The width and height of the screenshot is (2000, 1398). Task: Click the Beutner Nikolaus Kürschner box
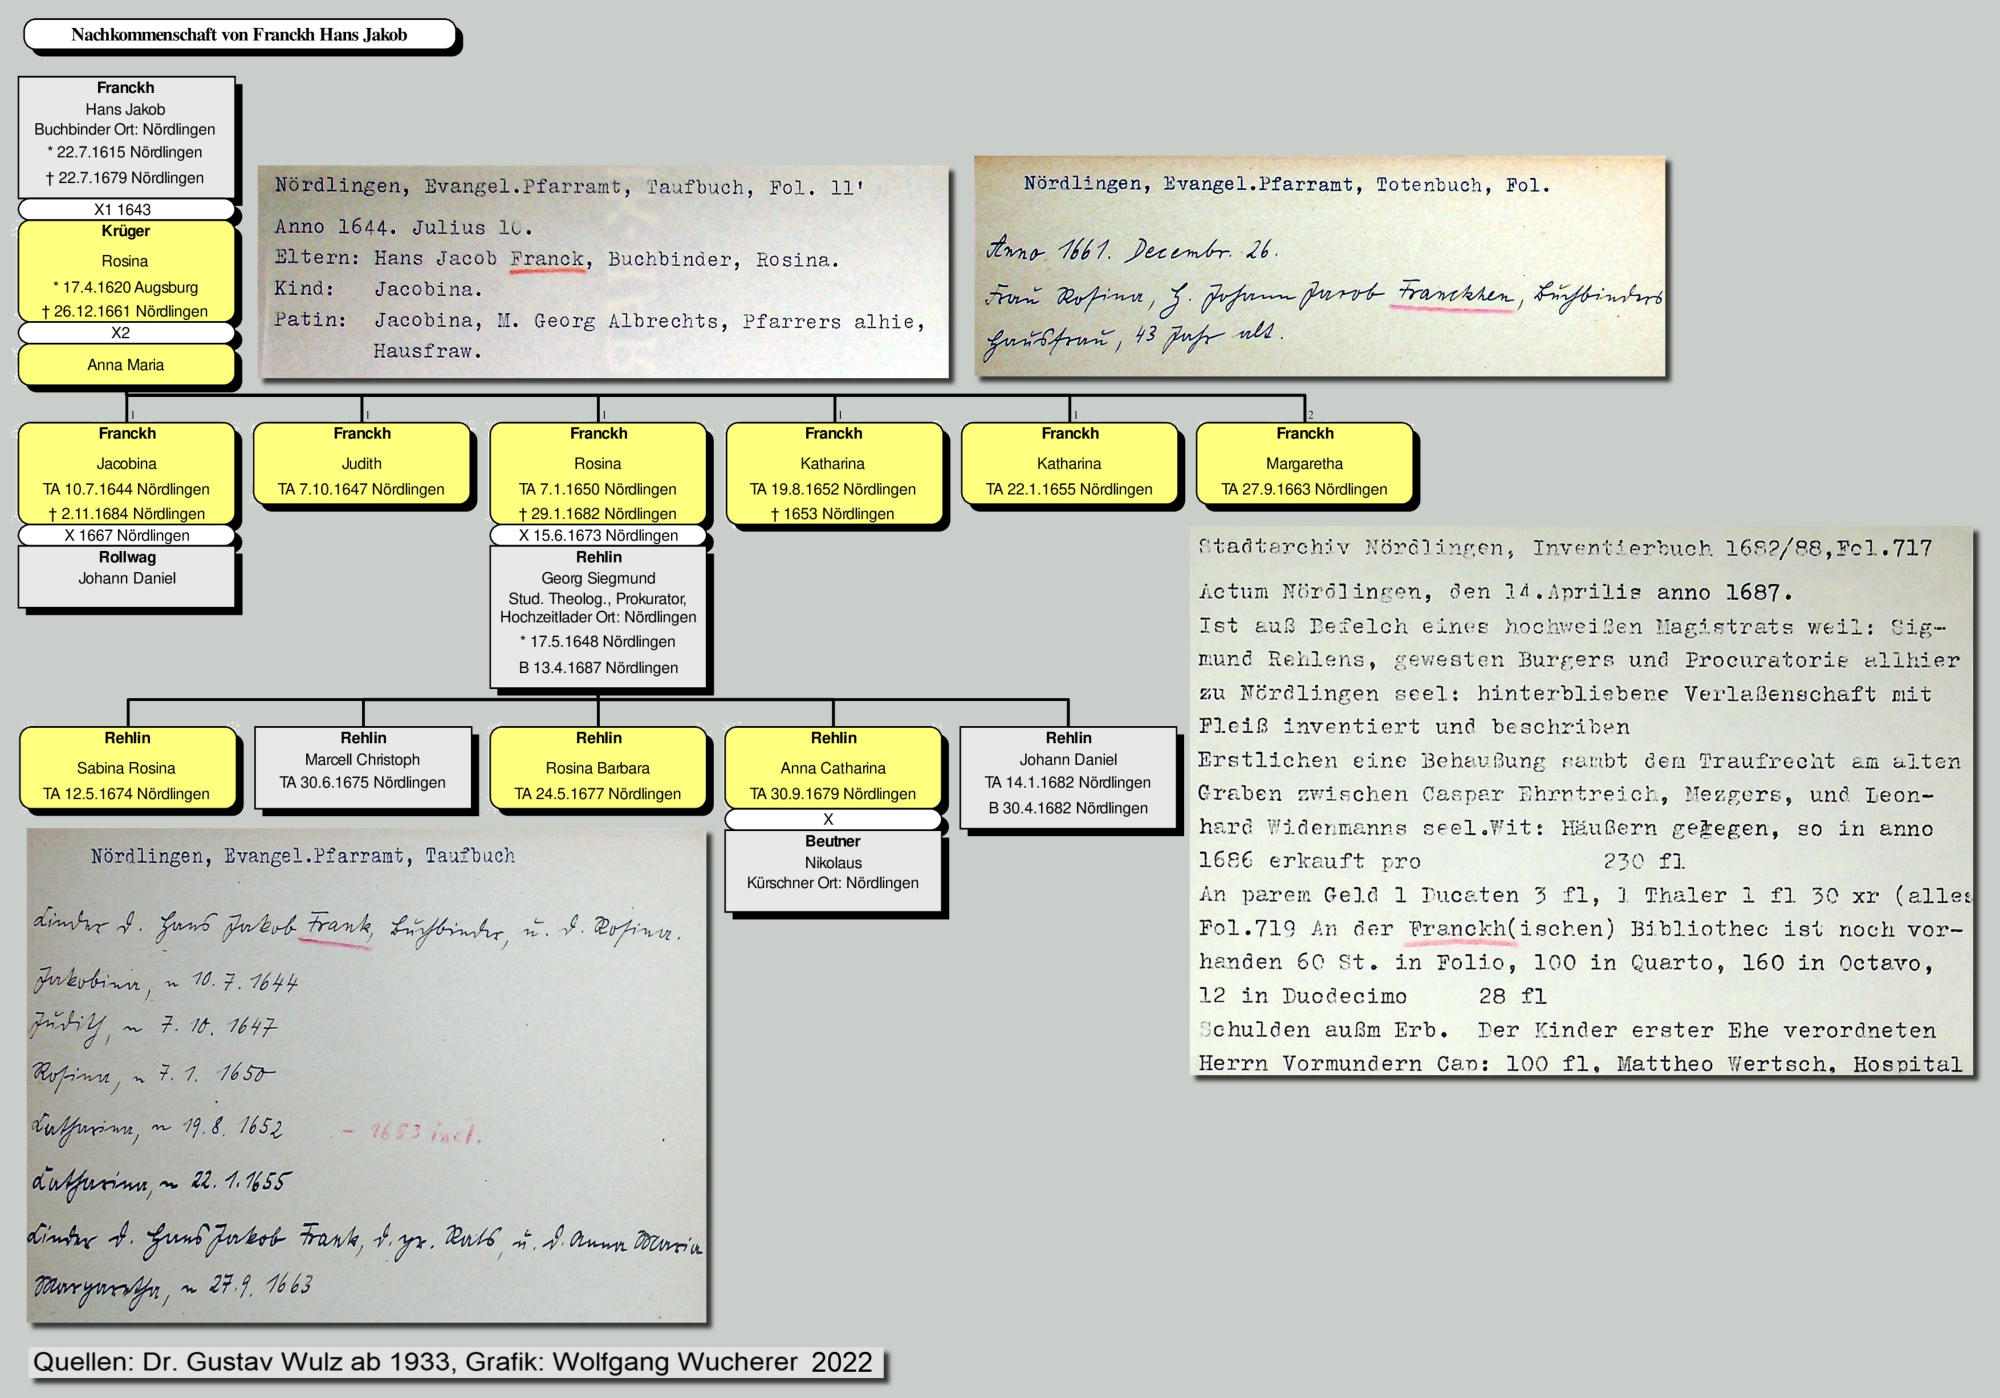click(x=833, y=871)
